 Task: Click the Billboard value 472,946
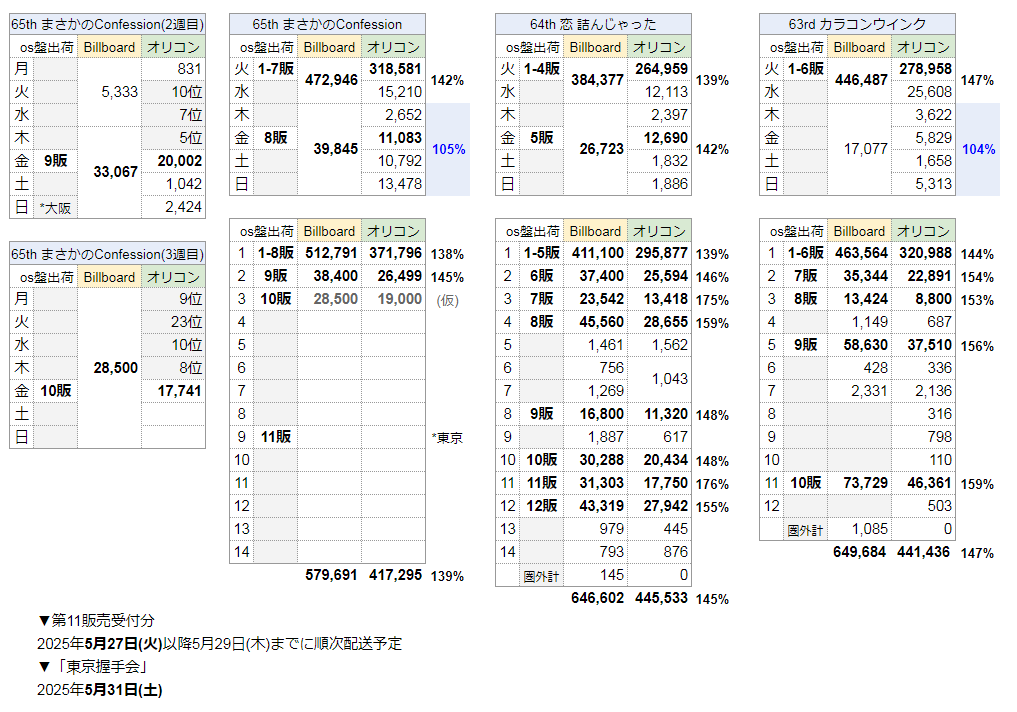331,80
